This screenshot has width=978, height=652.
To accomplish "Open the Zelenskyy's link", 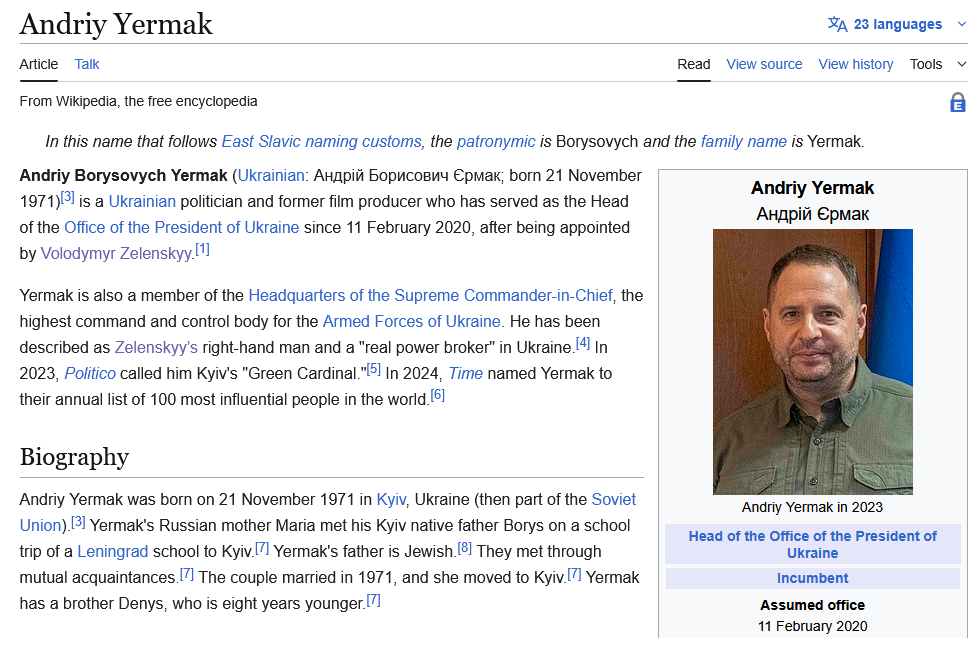I will [156, 348].
